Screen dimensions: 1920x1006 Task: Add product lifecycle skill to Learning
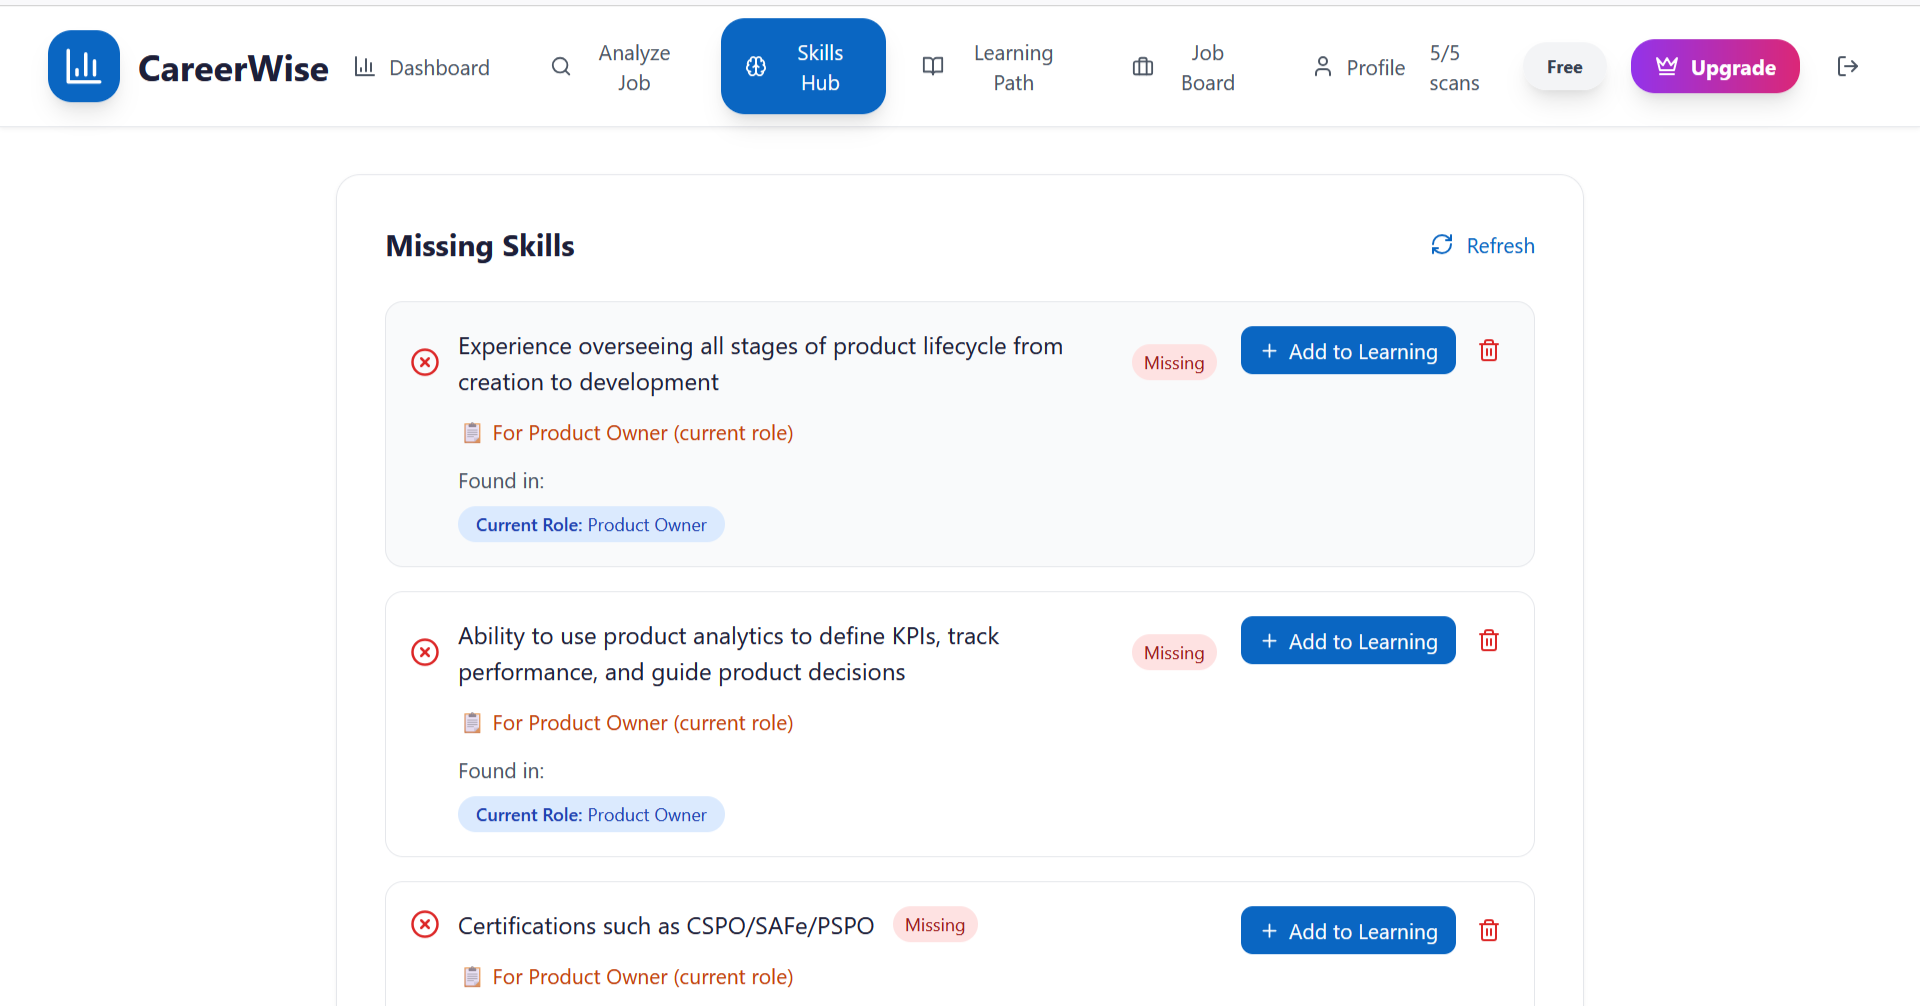click(1348, 351)
